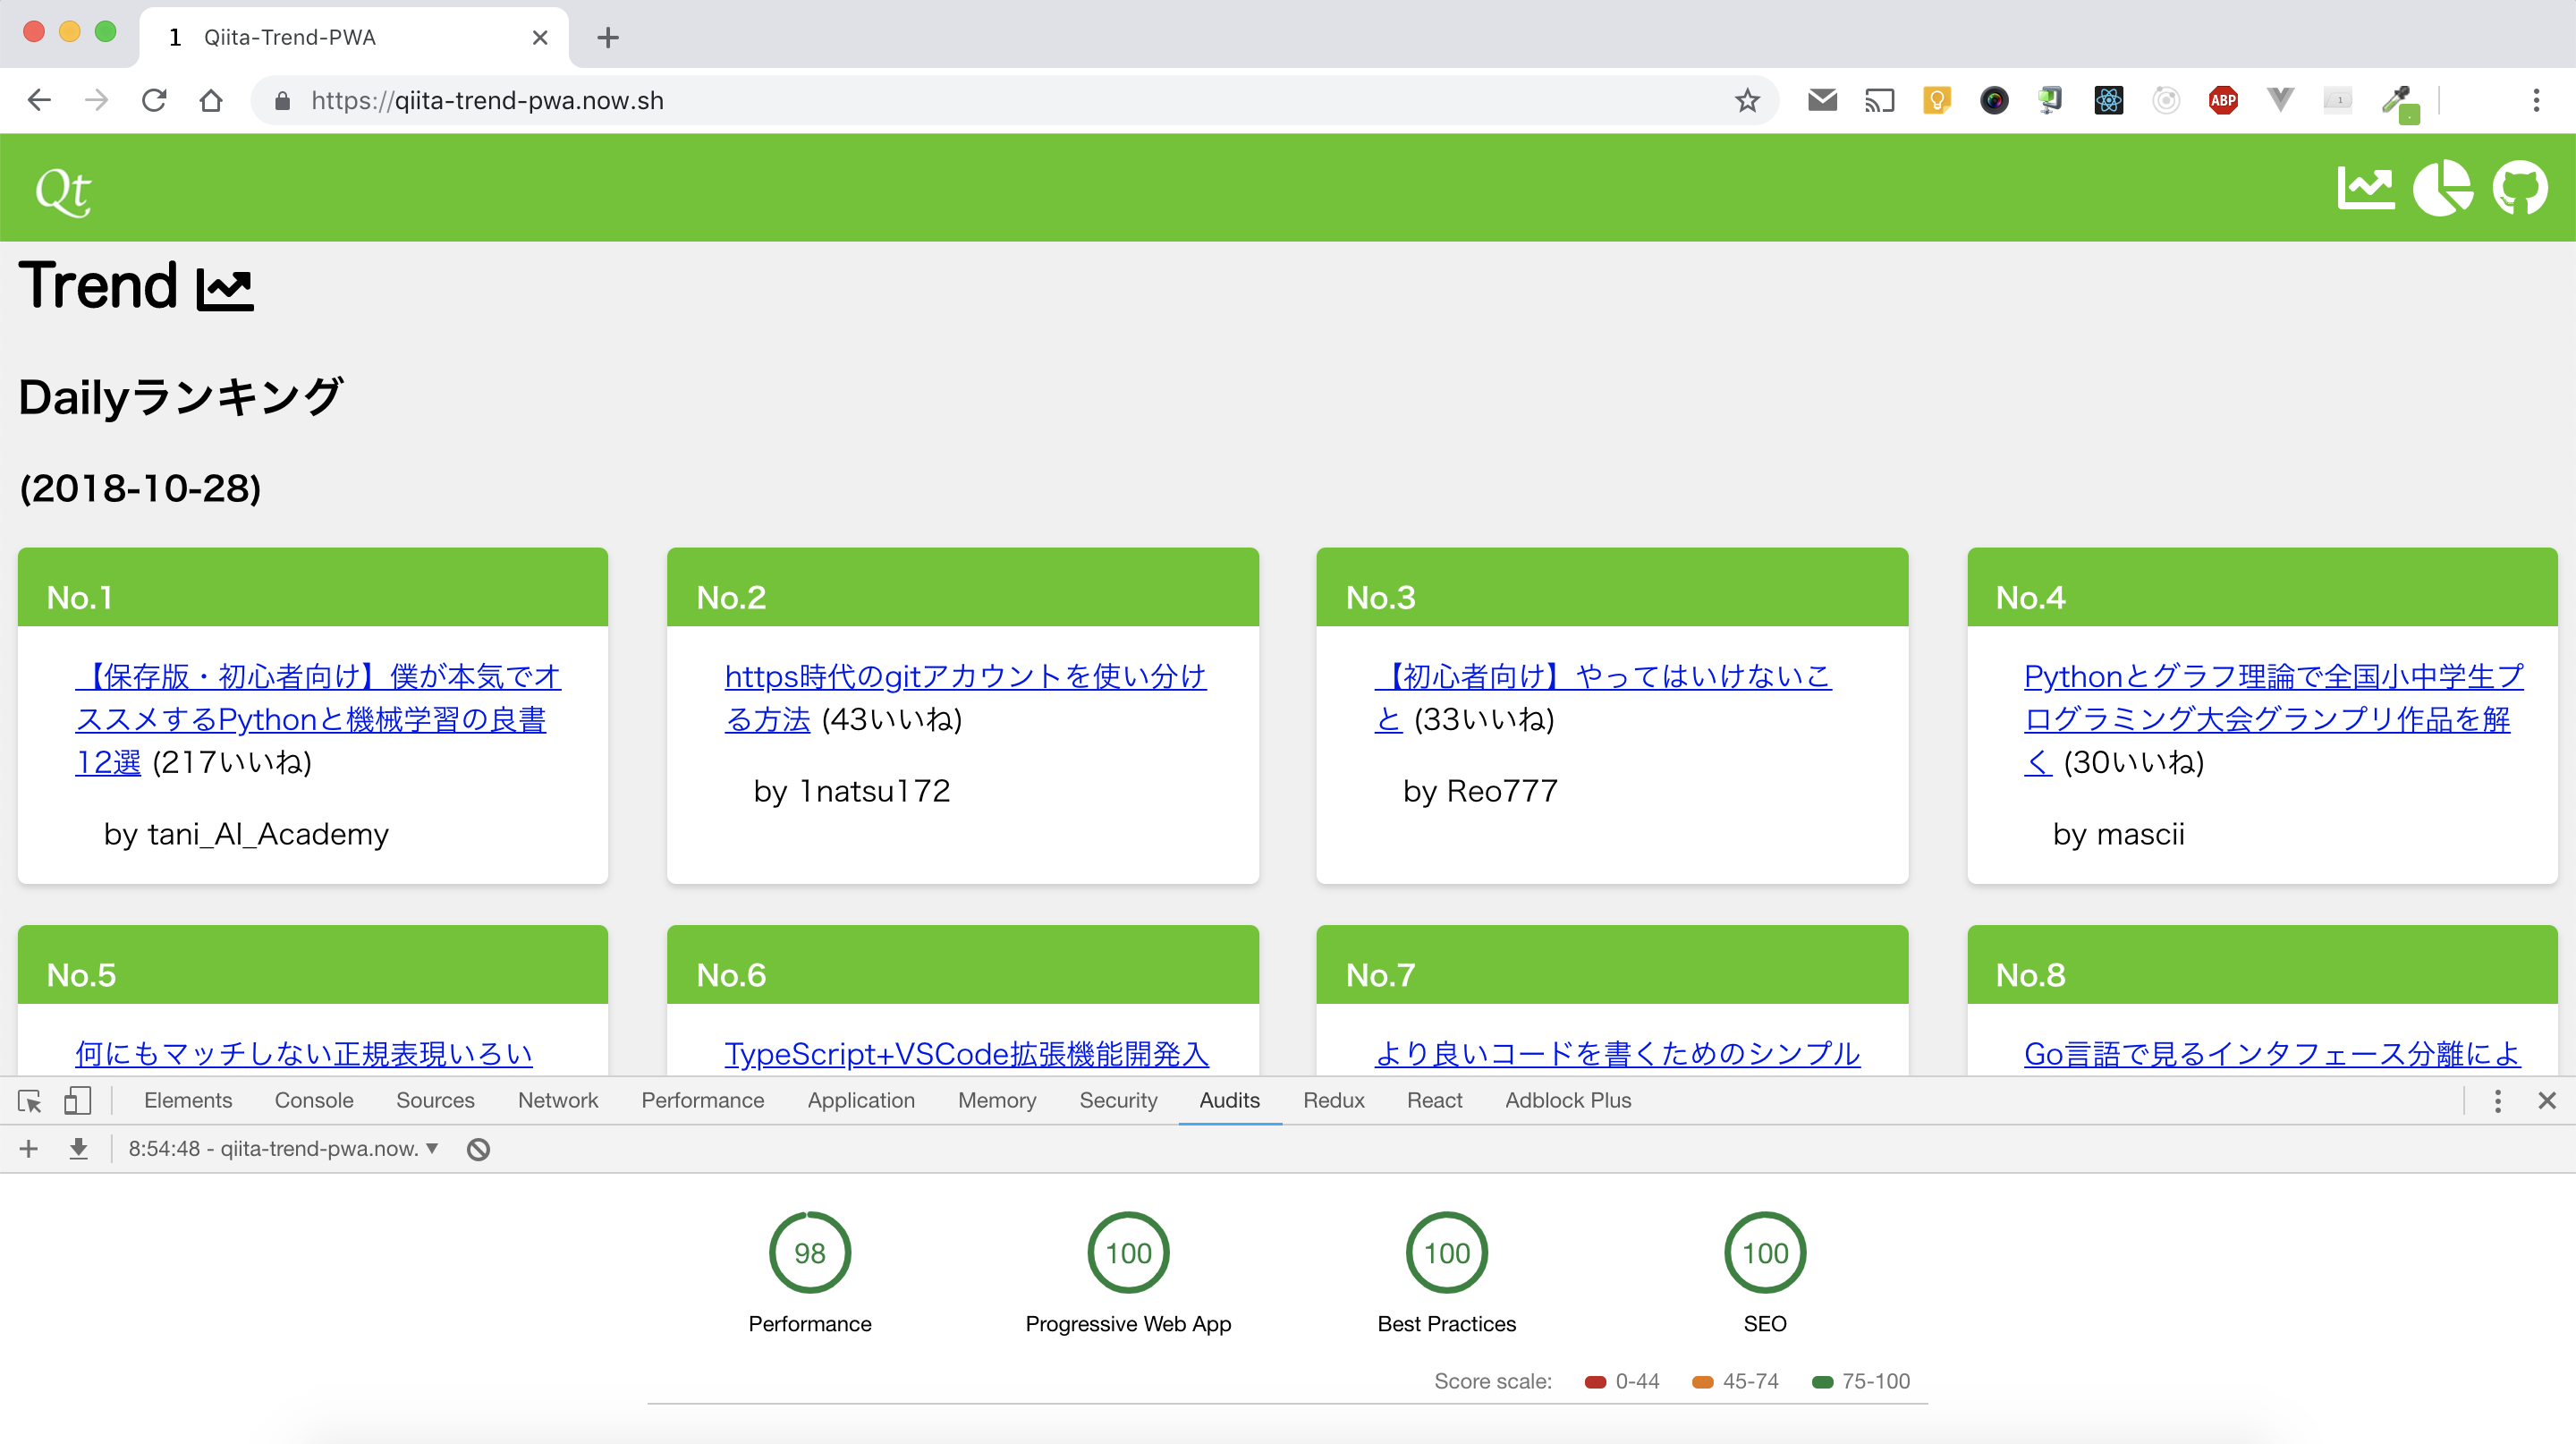The image size is (2576, 1444).
Task: Click the Adblock Plus extension icon
Action: pos(2223,100)
